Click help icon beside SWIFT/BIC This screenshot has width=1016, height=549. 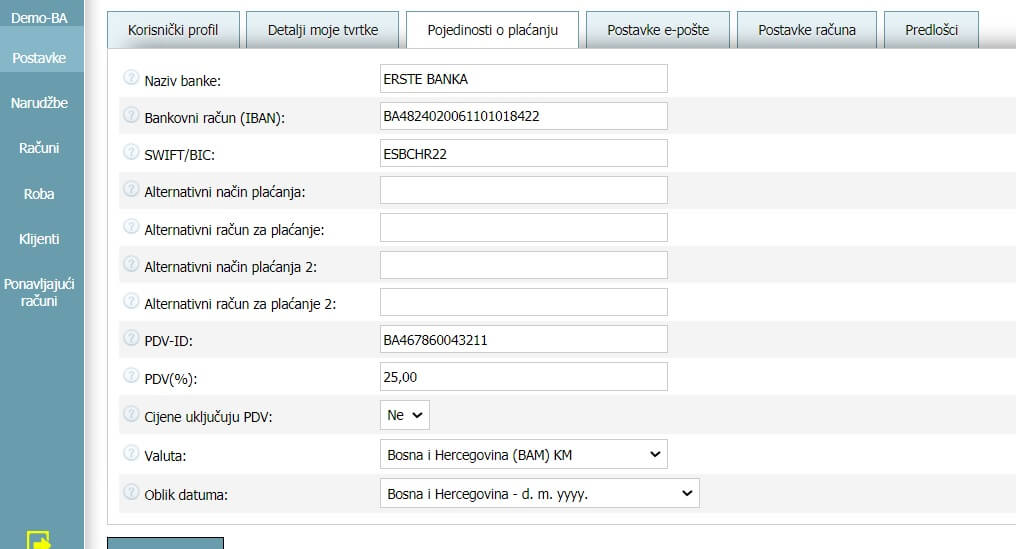pos(131,152)
